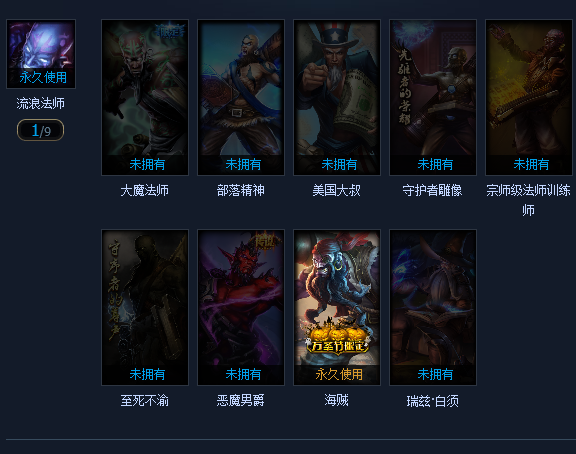Click 永久使用 label on the 海贼 skin
Screen dimensions: 576x454
[339, 374]
